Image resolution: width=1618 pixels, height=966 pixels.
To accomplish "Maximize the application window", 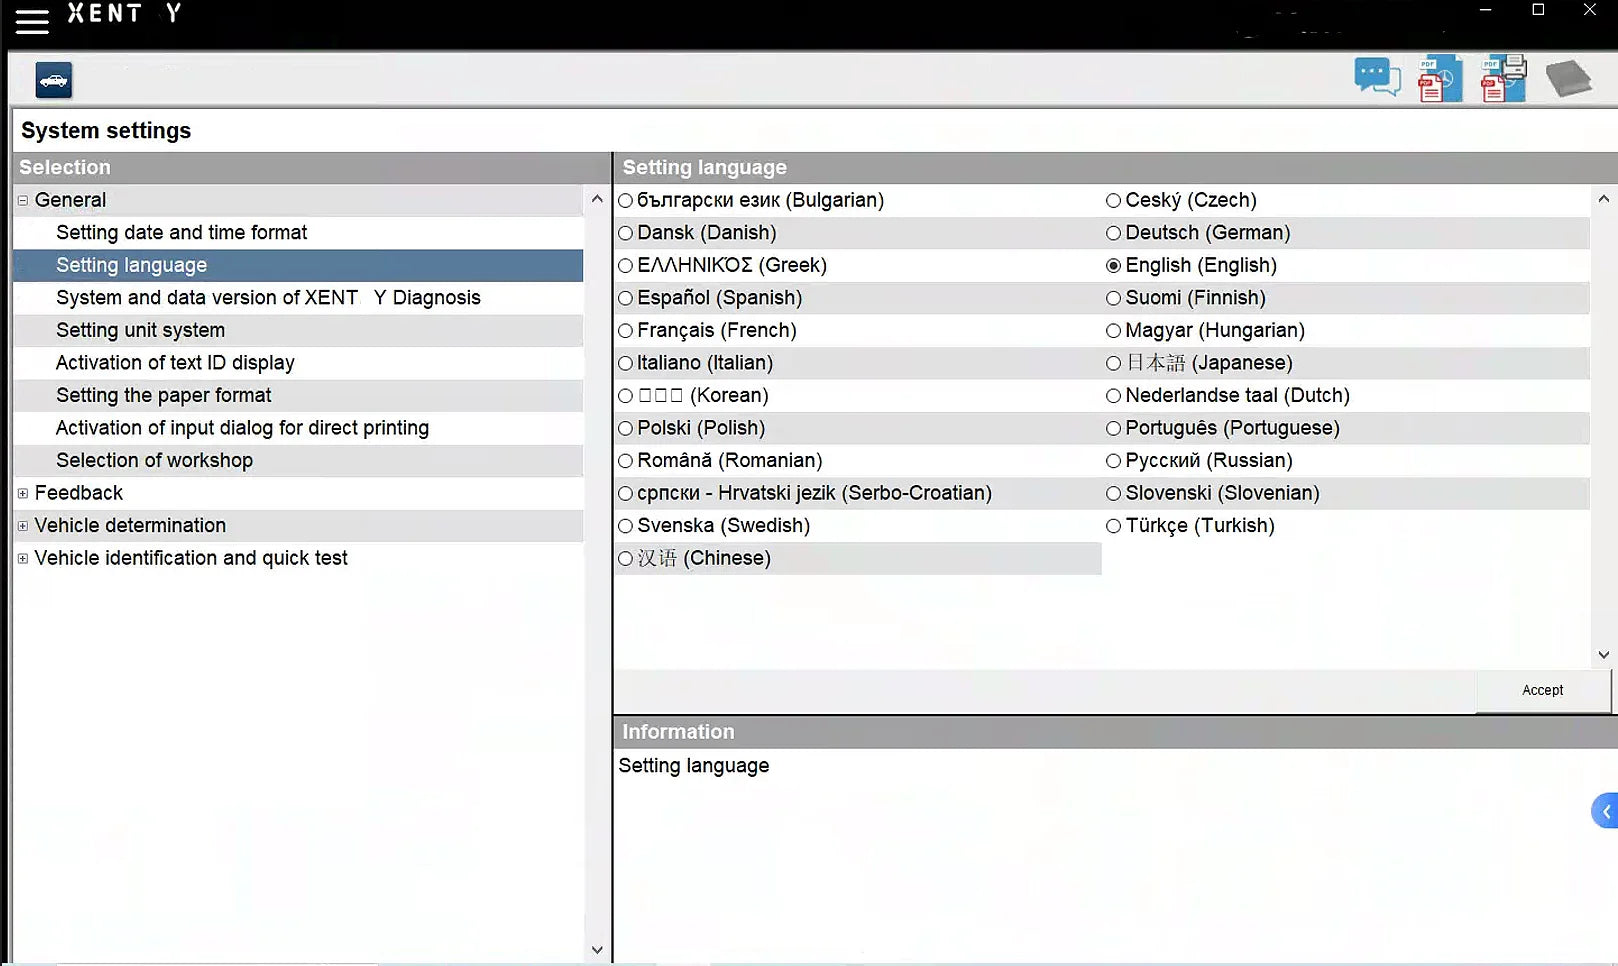I will [1538, 10].
